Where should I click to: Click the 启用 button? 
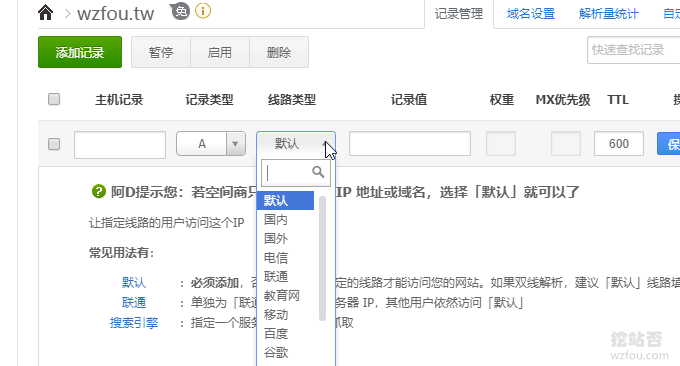pyautogui.click(x=220, y=52)
